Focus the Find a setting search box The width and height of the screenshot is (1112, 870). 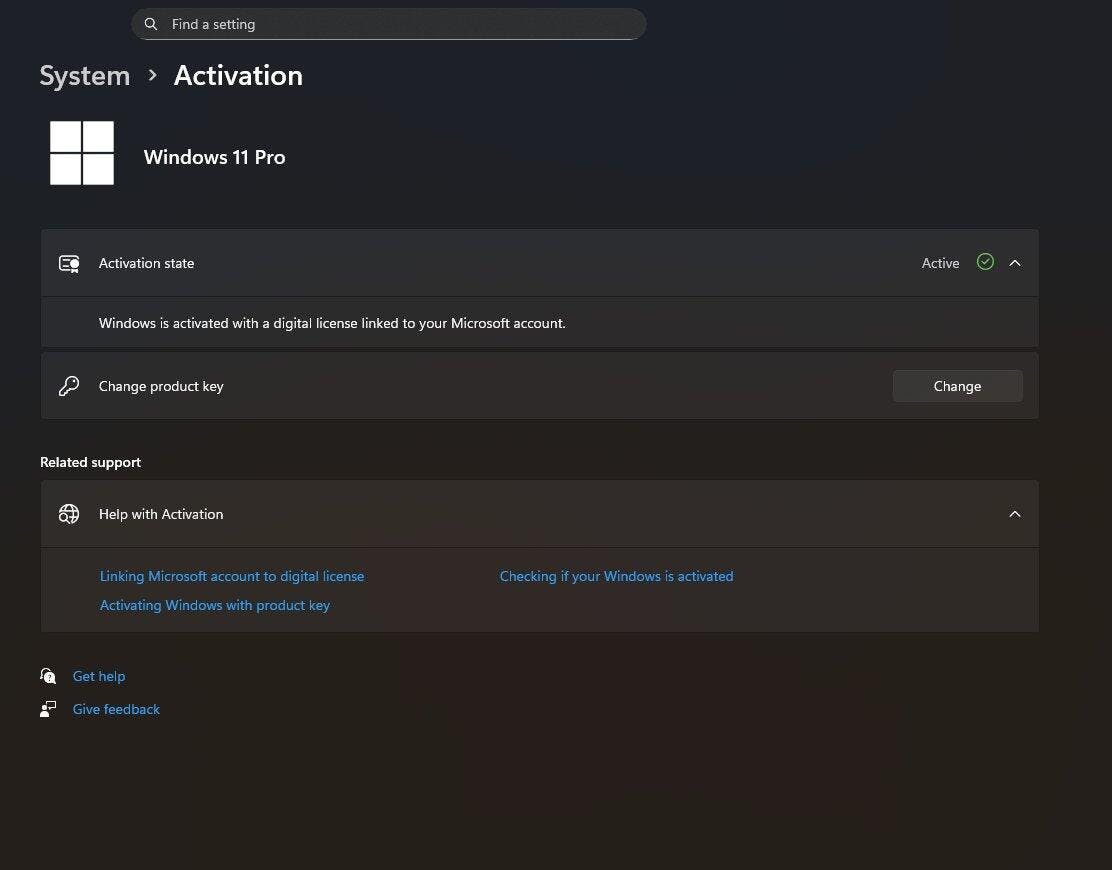click(x=400, y=24)
